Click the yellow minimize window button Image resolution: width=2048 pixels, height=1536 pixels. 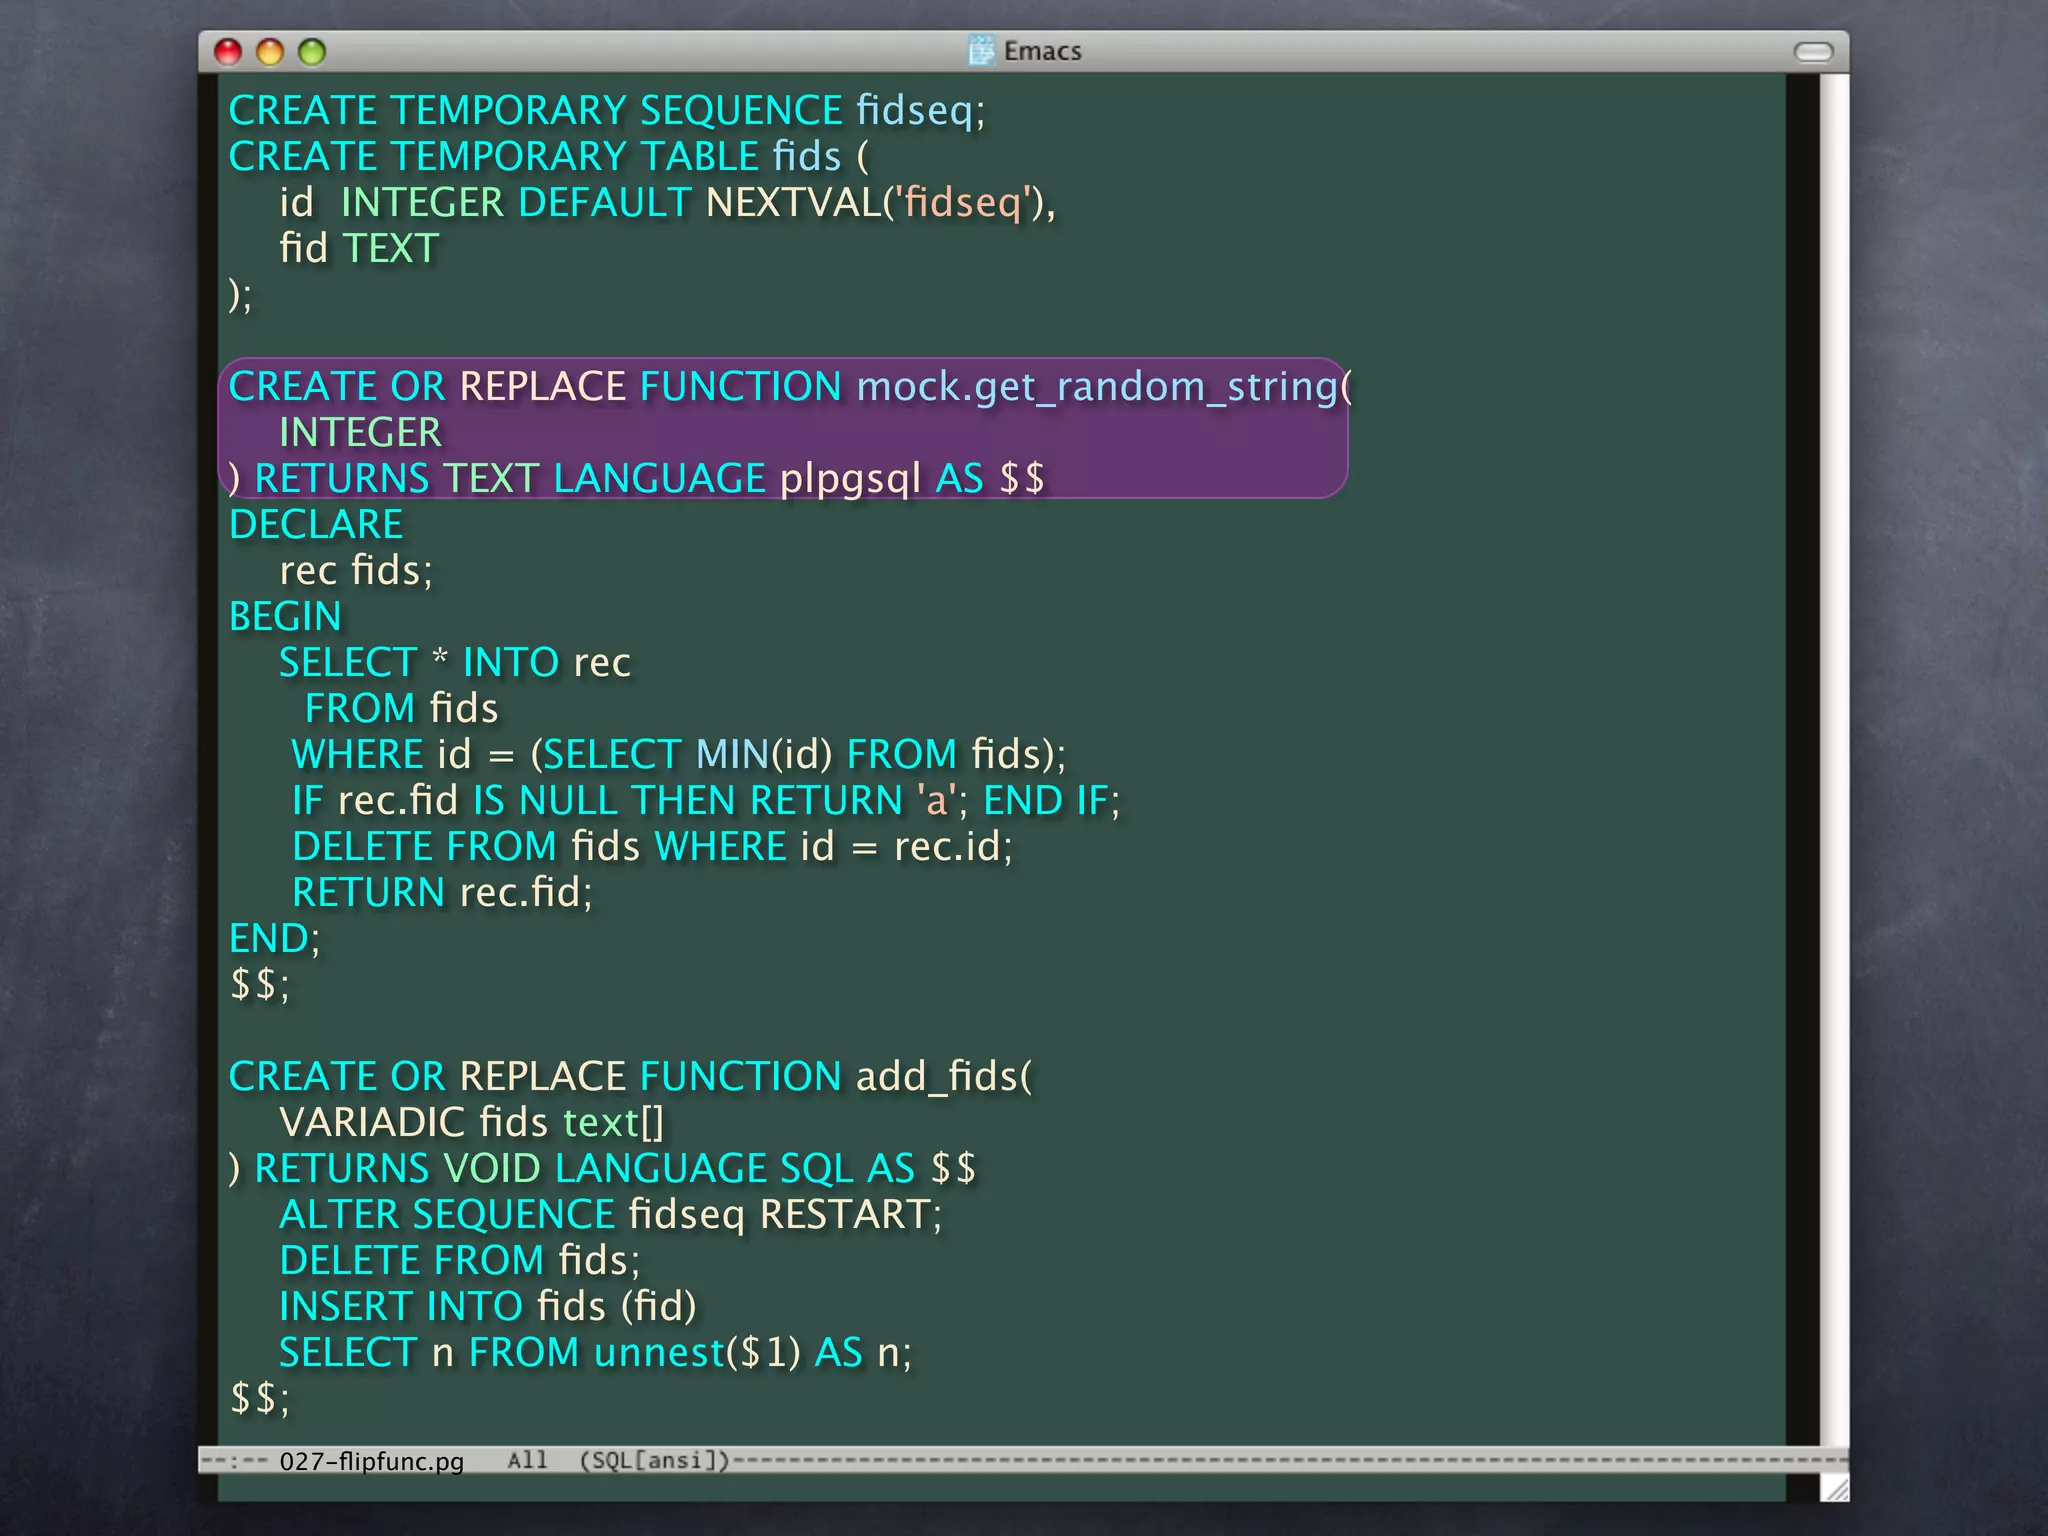(x=270, y=52)
